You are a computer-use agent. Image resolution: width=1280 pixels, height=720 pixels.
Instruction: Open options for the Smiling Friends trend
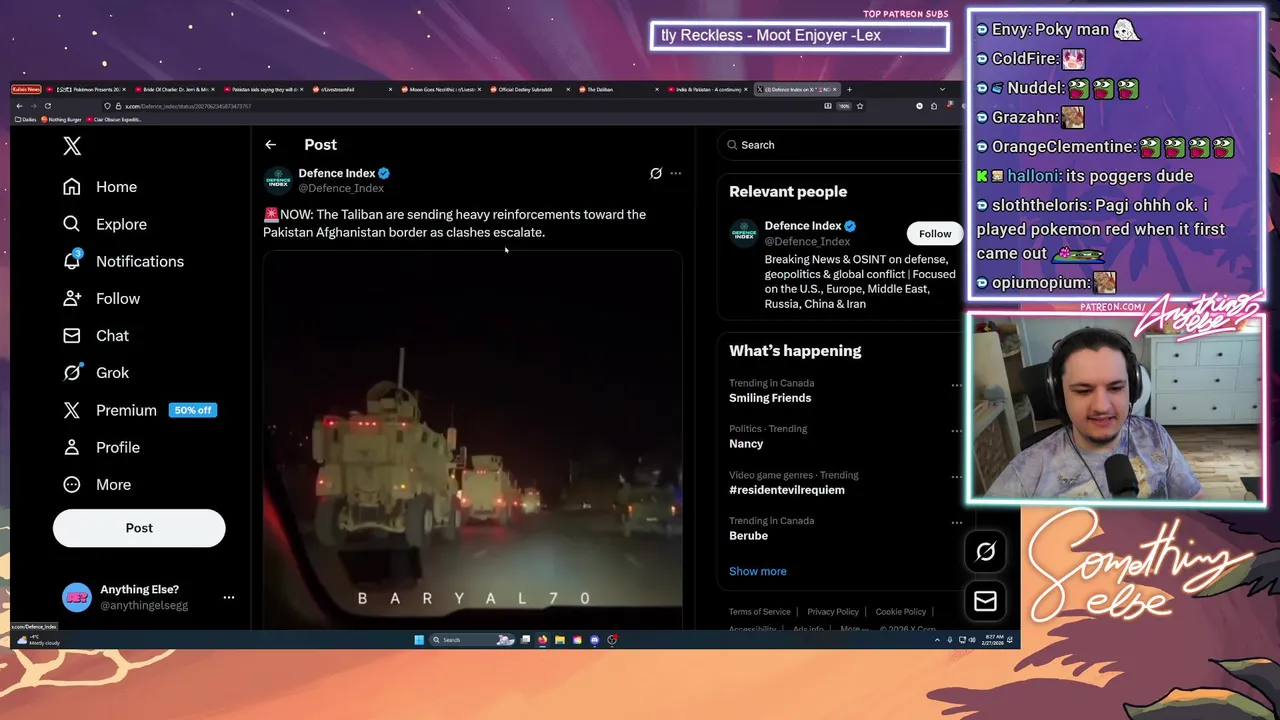[956, 385]
